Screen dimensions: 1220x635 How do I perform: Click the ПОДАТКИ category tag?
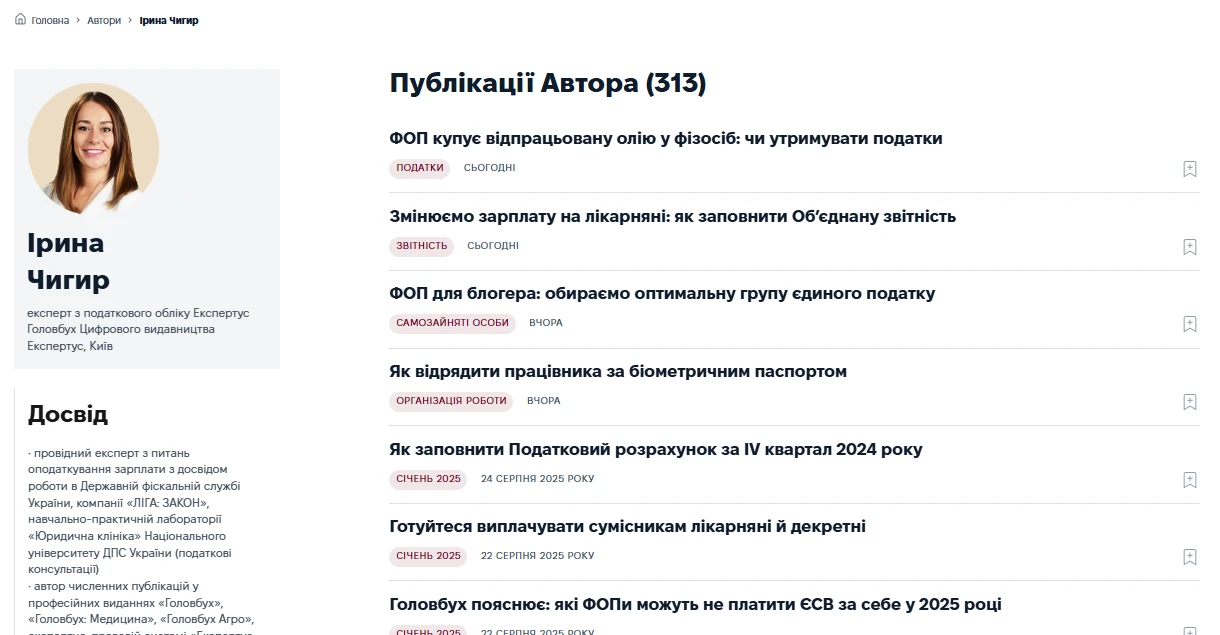click(419, 168)
